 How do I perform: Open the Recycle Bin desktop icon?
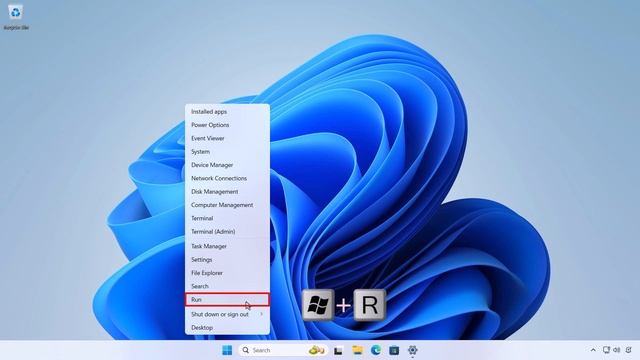(16, 17)
